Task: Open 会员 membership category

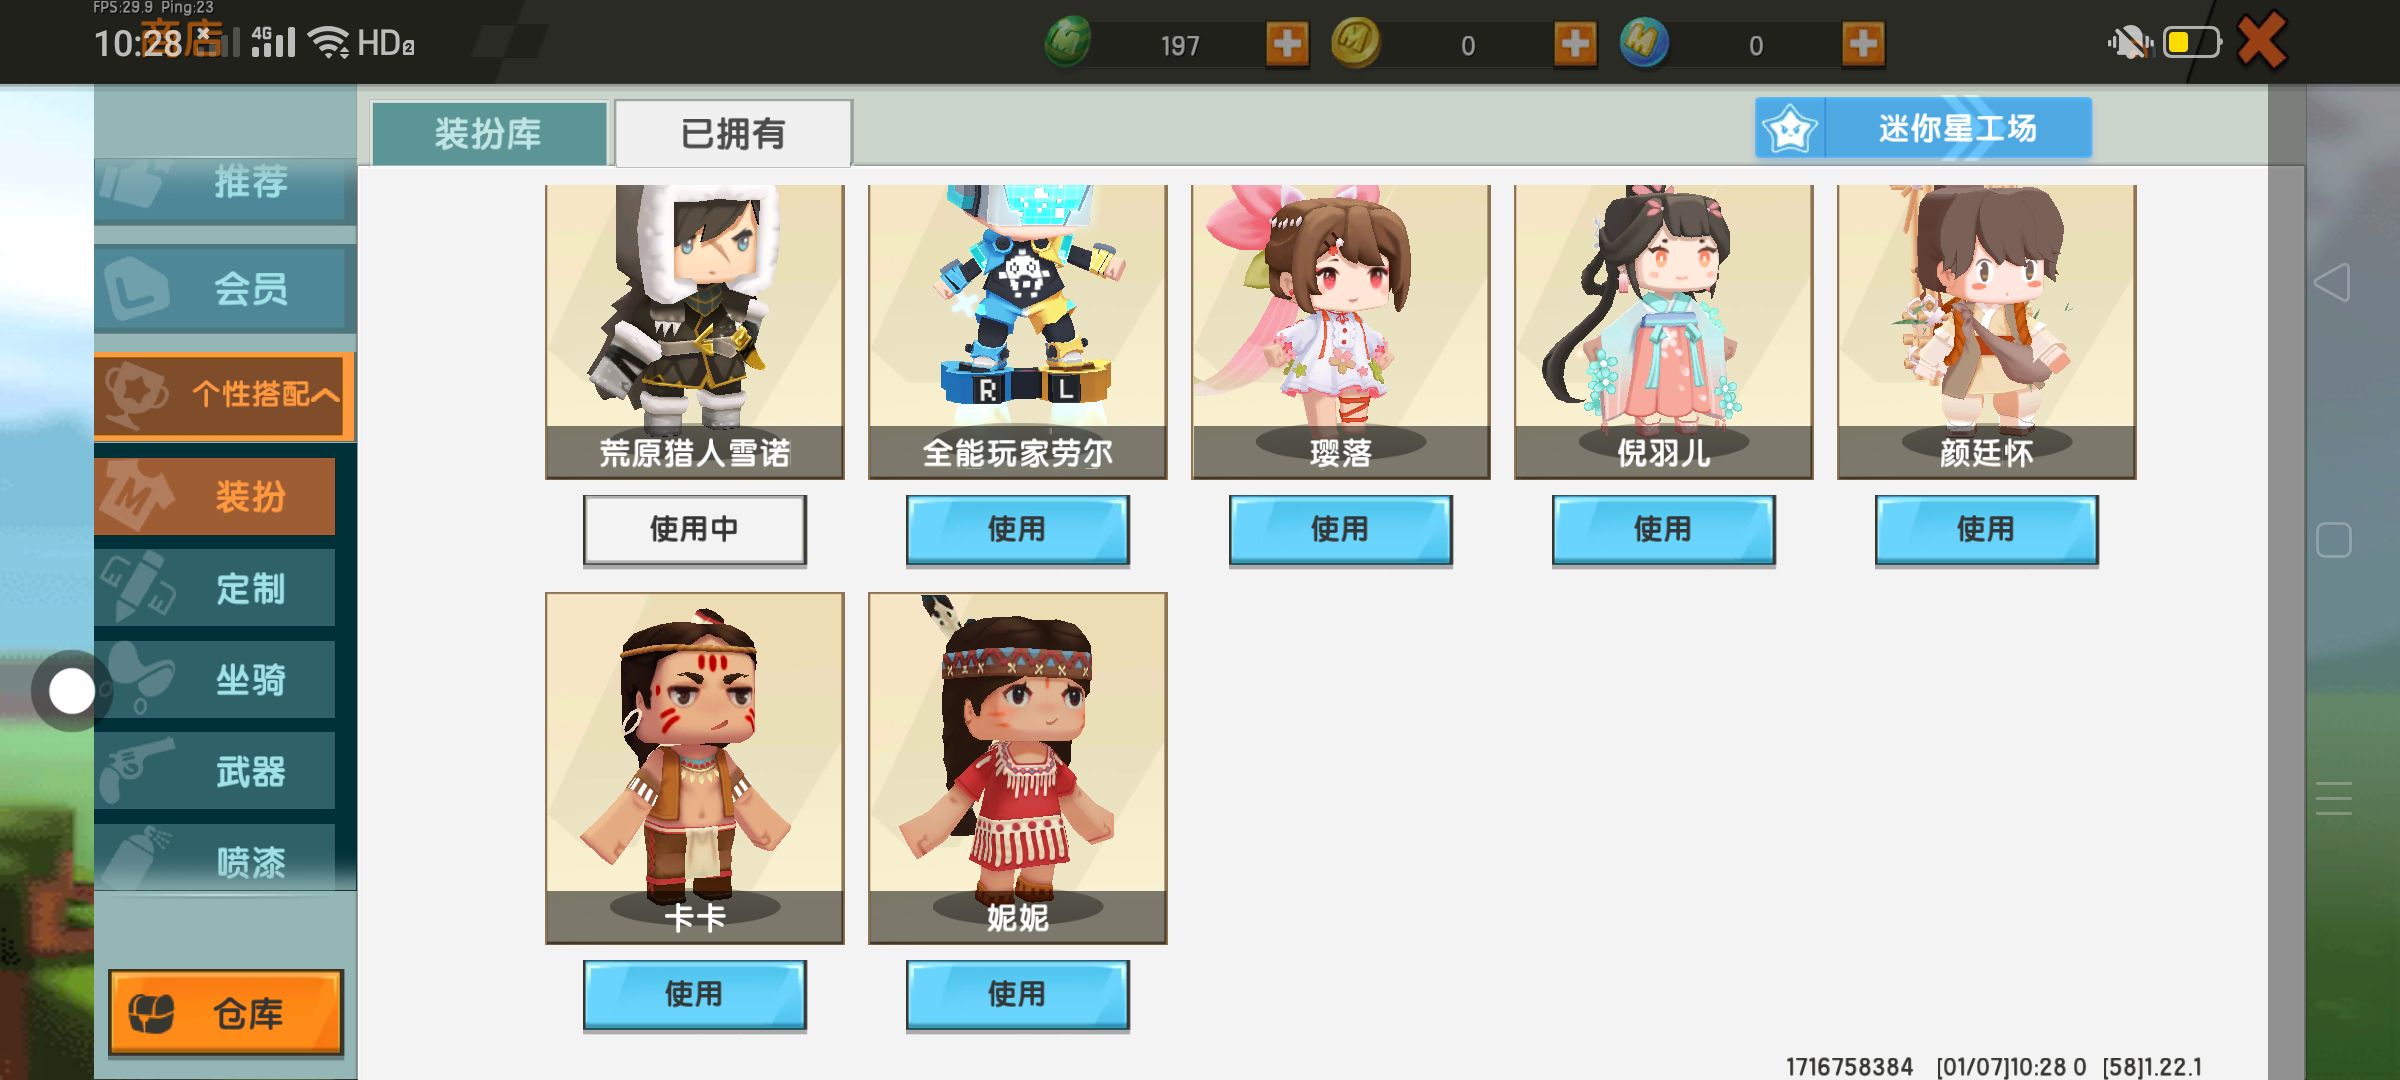Action: [x=225, y=289]
